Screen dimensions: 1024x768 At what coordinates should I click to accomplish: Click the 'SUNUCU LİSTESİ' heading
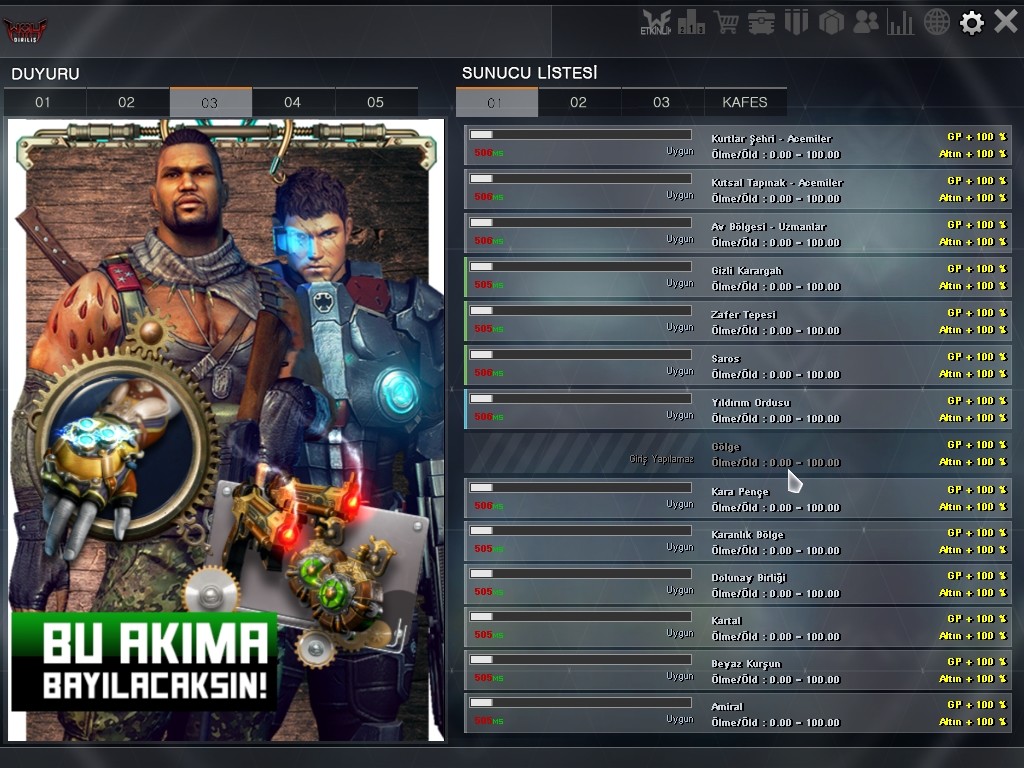coord(530,72)
